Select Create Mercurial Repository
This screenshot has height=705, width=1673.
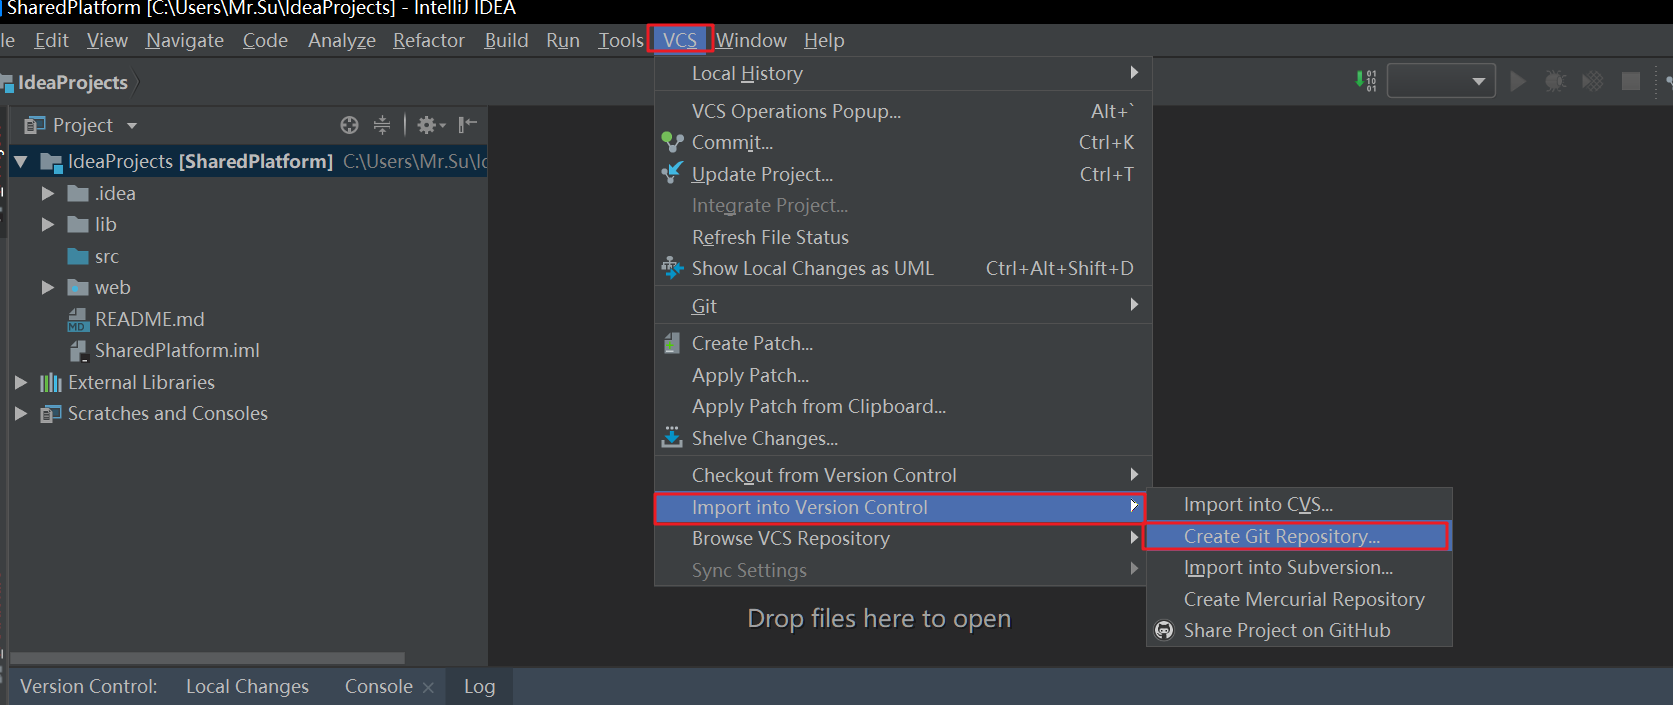[1298, 599]
